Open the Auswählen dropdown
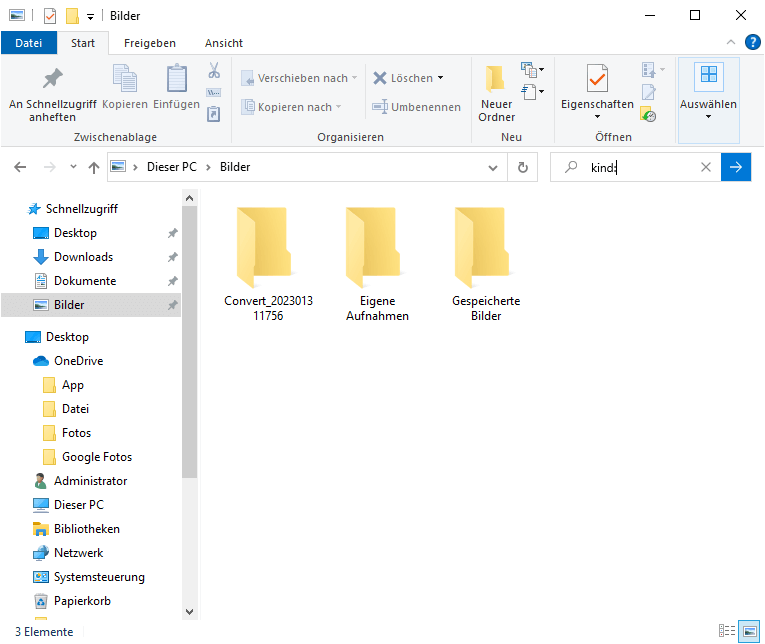This screenshot has height=644, width=765. (708, 92)
